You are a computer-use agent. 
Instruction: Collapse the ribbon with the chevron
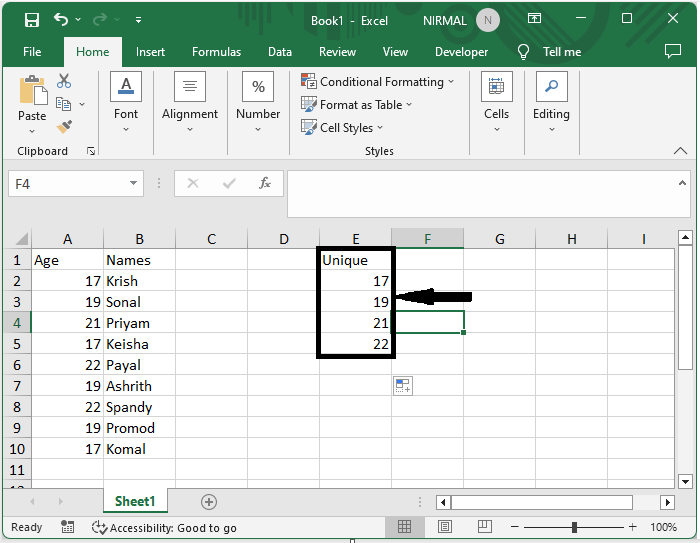680,150
